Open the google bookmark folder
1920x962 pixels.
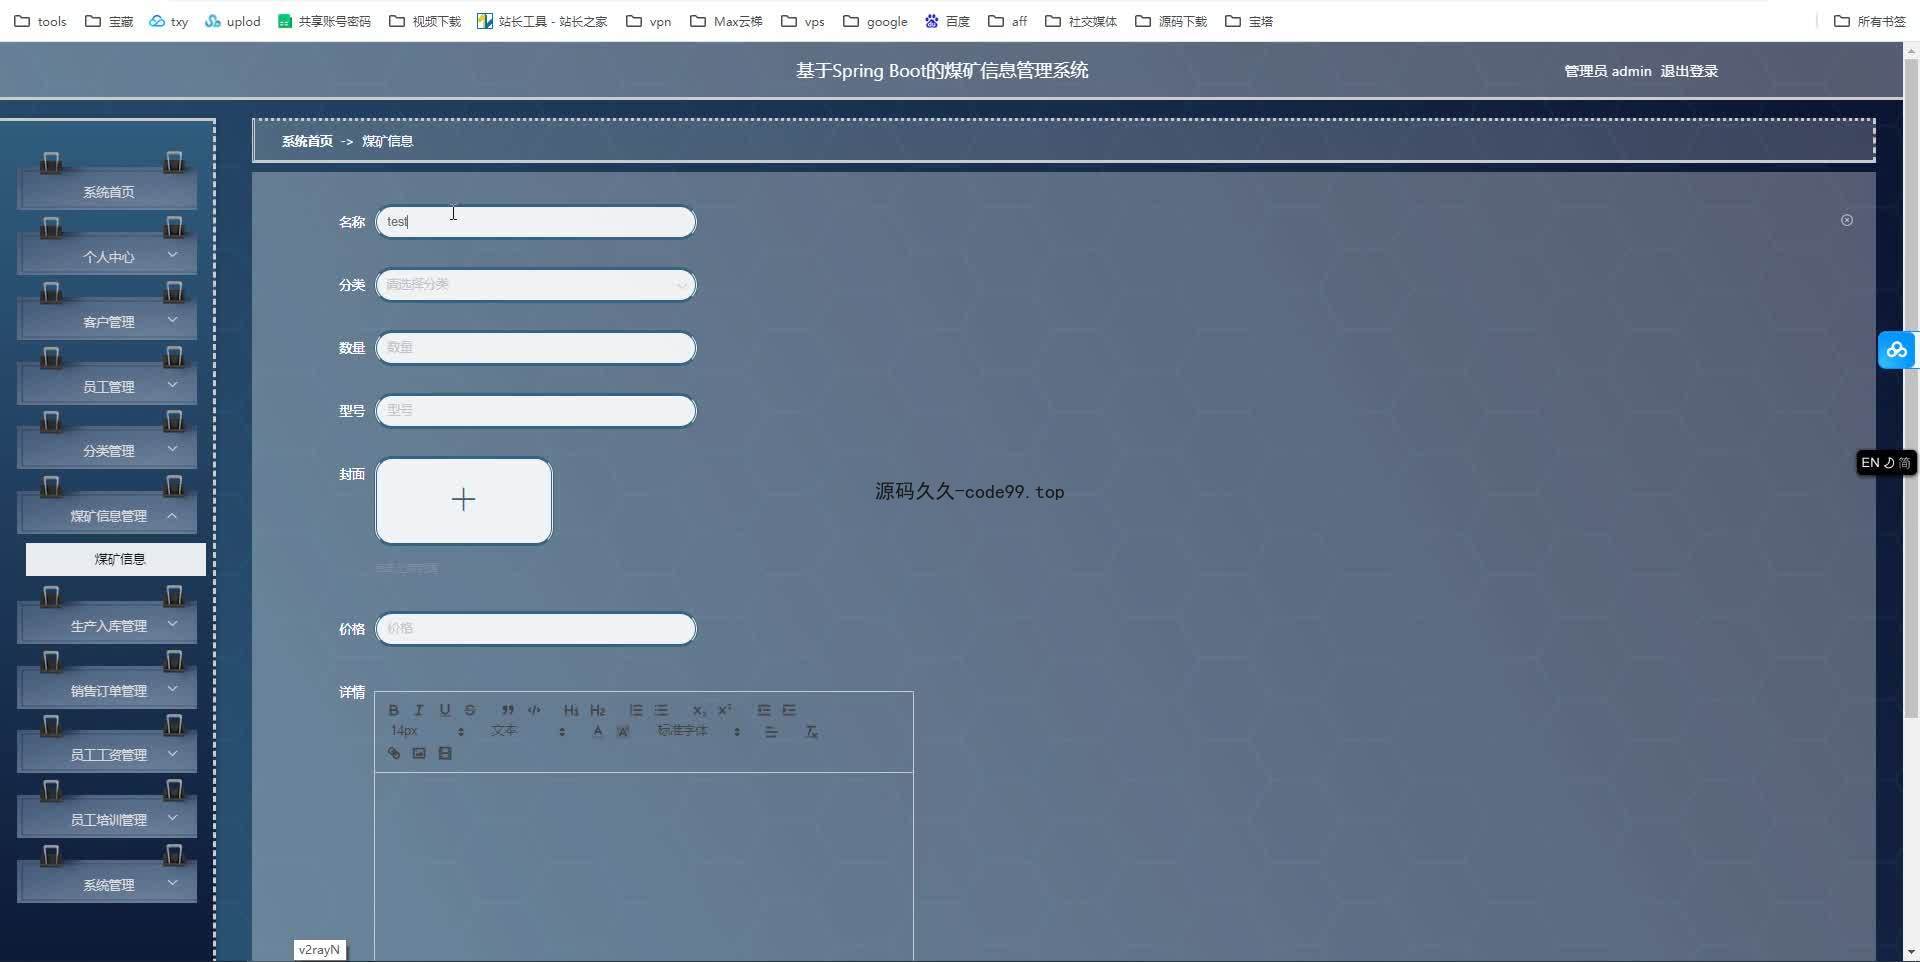point(875,21)
